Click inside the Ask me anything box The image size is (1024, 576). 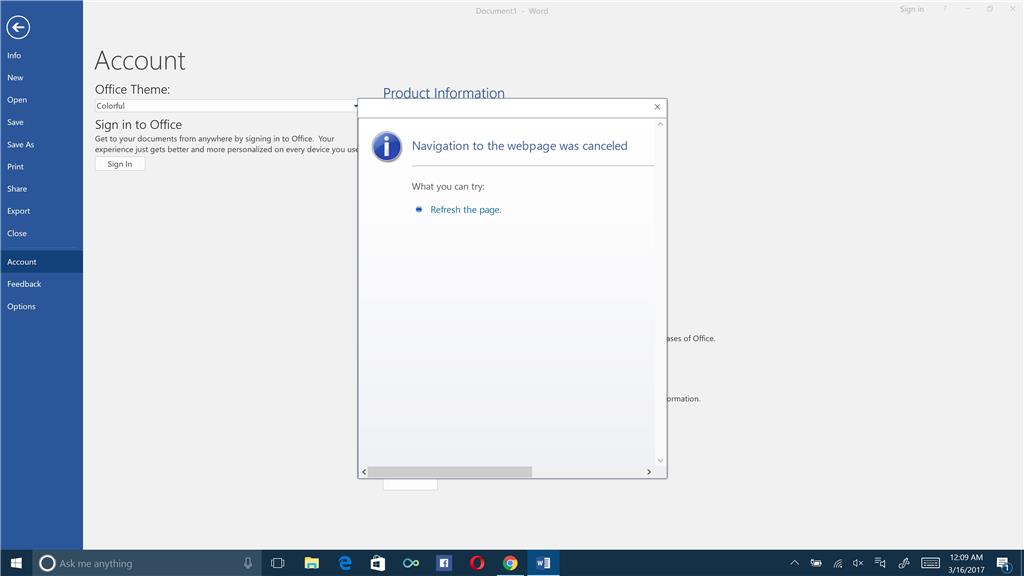click(130, 563)
